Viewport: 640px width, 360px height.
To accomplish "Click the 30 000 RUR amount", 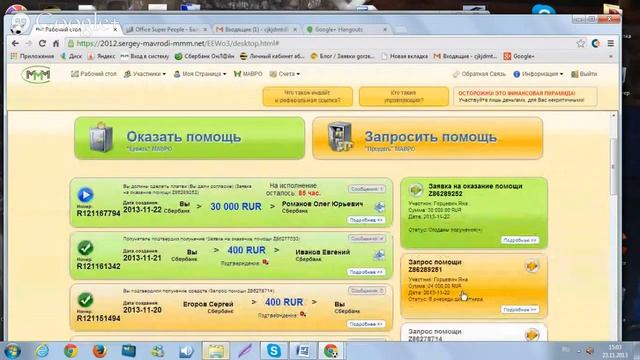I will click(236, 207).
